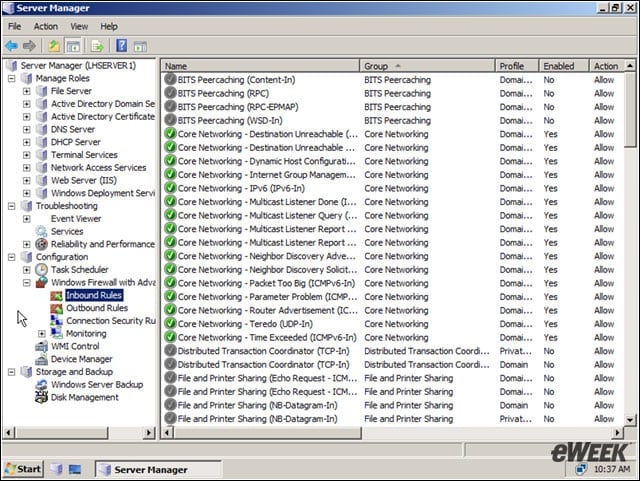This screenshot has width=640, height=481.
Task: Click the system tray network icon
Action: pos(580,469)
